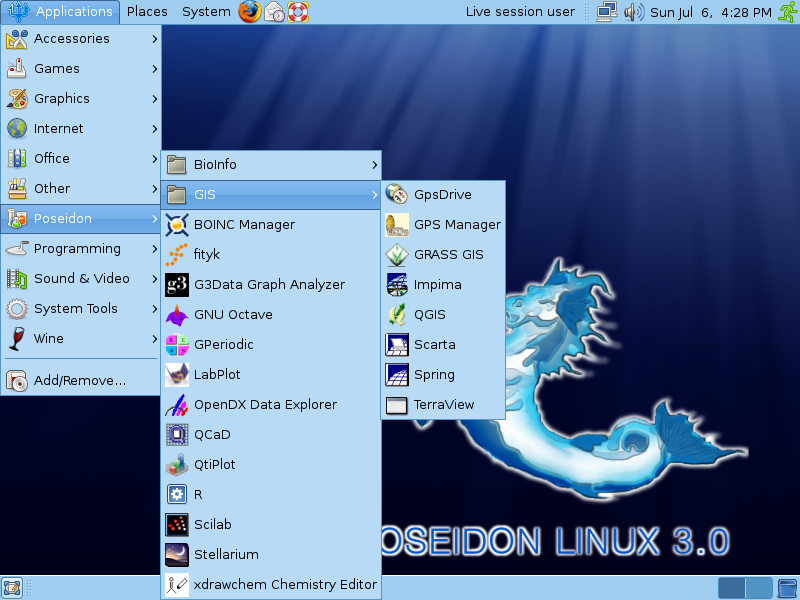Open the Places menu
The image size is (800, 600).
coord(147,12)
